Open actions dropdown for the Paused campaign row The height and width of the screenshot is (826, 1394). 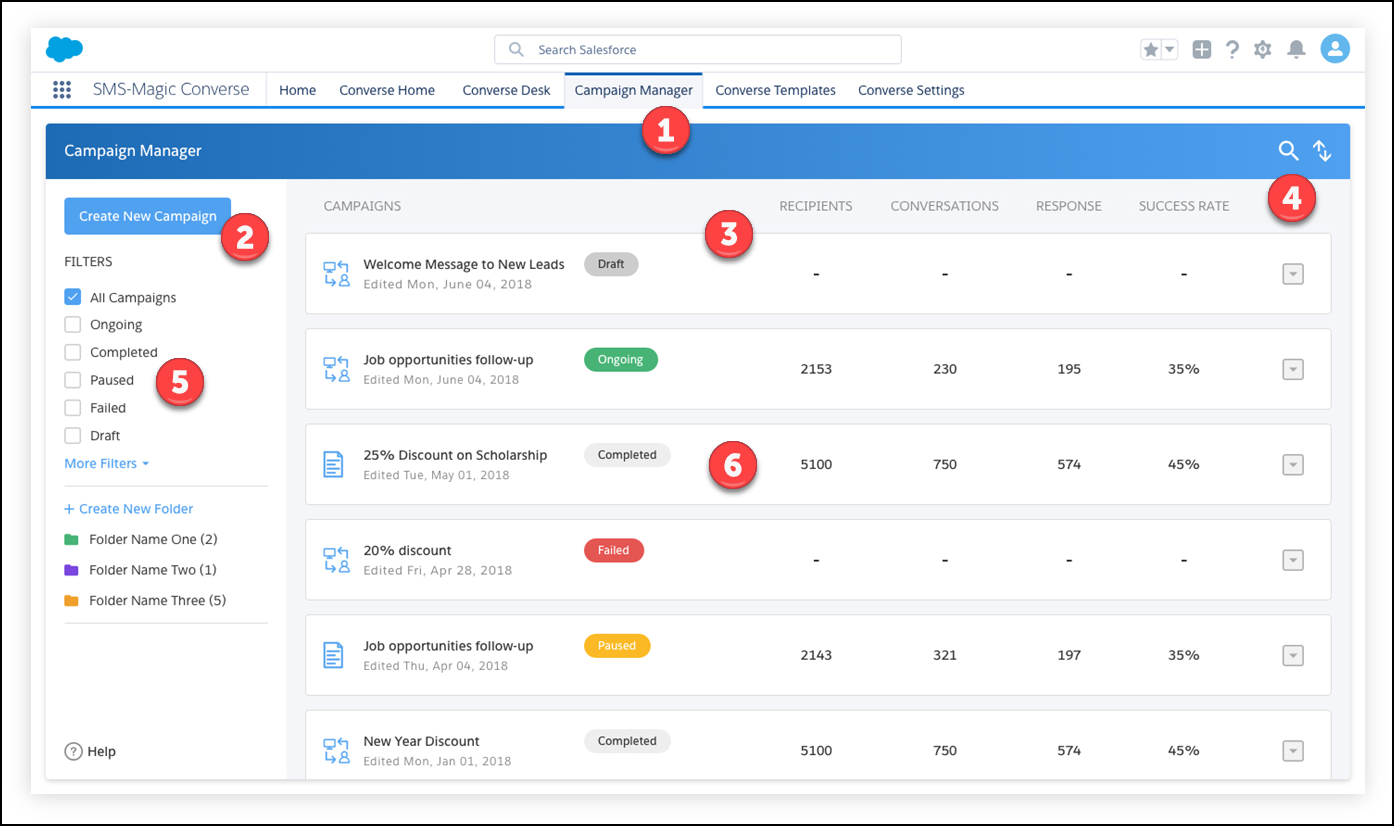[x=1293, y=656]
